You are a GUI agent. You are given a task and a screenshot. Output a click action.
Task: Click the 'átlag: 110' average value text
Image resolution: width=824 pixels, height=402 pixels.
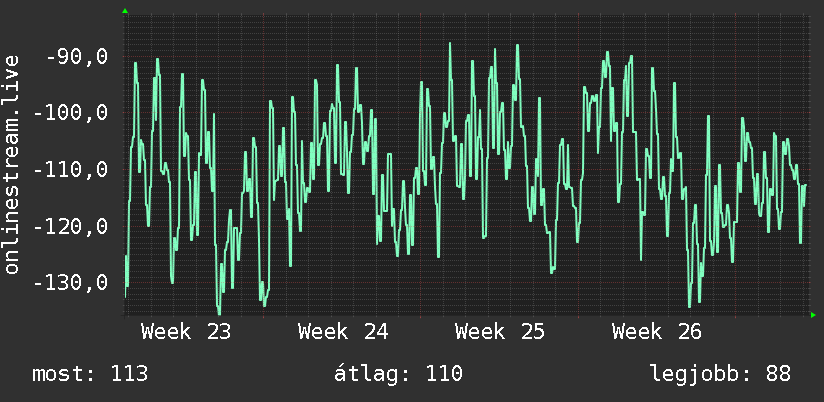398,373
